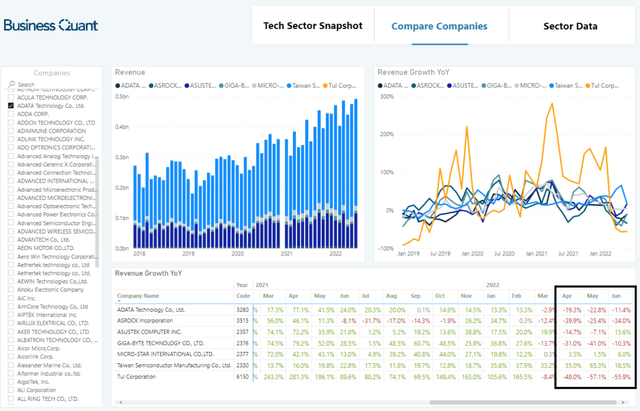Check the ALi Corporation checkbox
This screenshot has width=640, height=411.
pos(11,390)
